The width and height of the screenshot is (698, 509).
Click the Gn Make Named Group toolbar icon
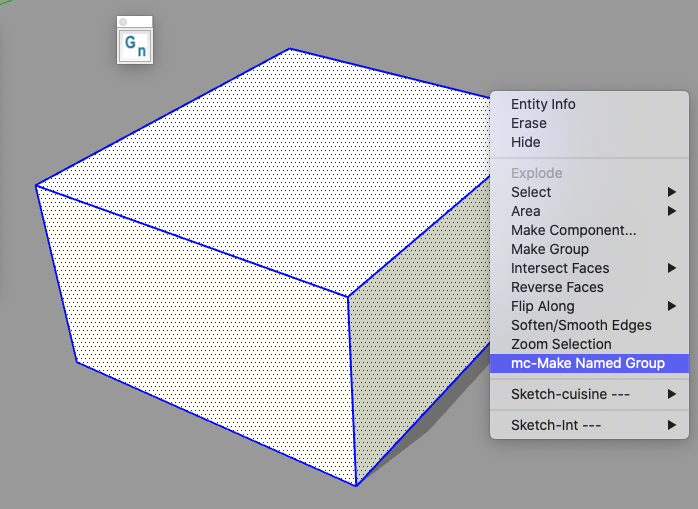pos(135,45)
